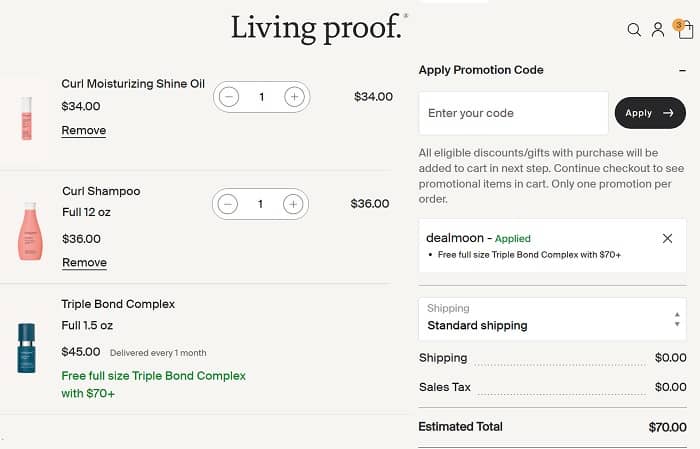Screen dimensions: 700x449
Task: Increase Curl Moisturizing Shine Oil quantity
Action: 294,97
